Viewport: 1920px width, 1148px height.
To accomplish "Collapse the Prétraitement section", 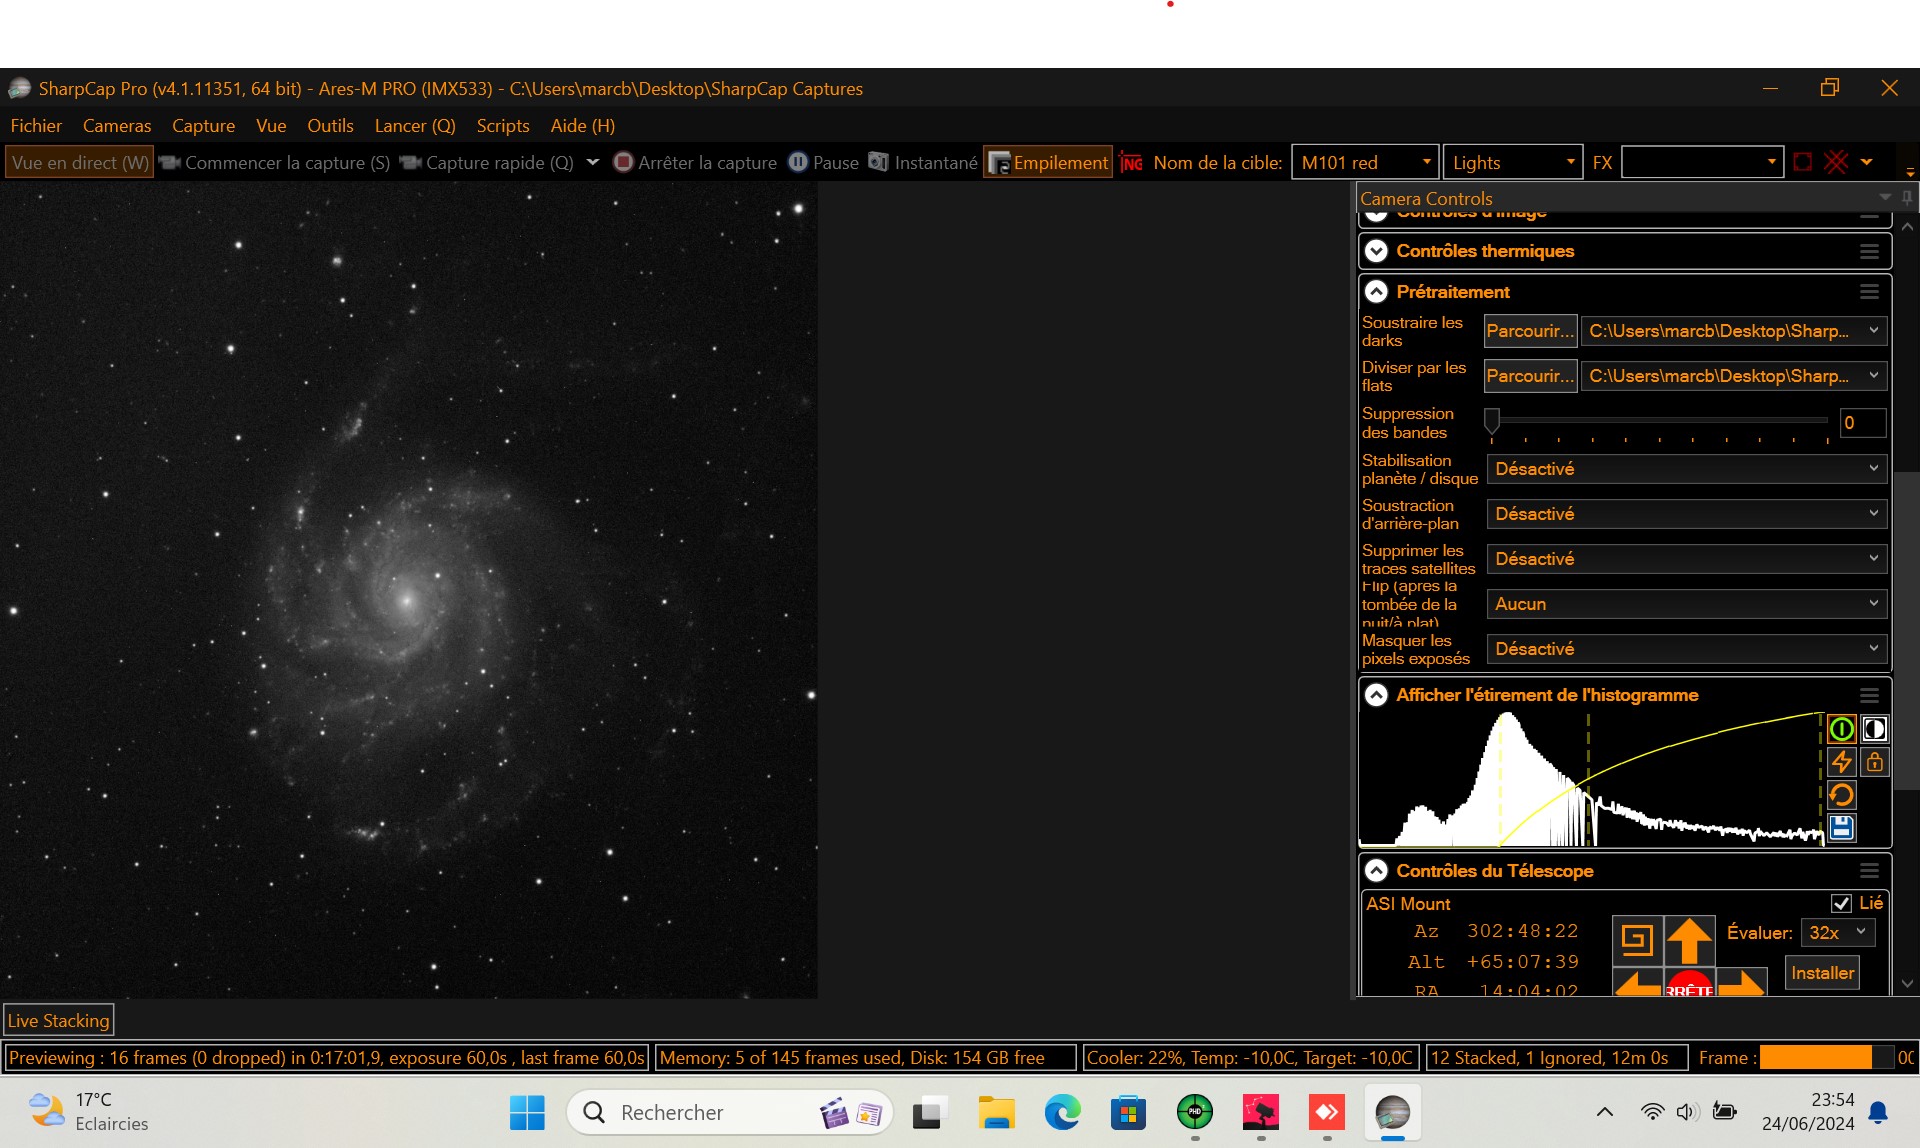I will (x=1377, y=291).
